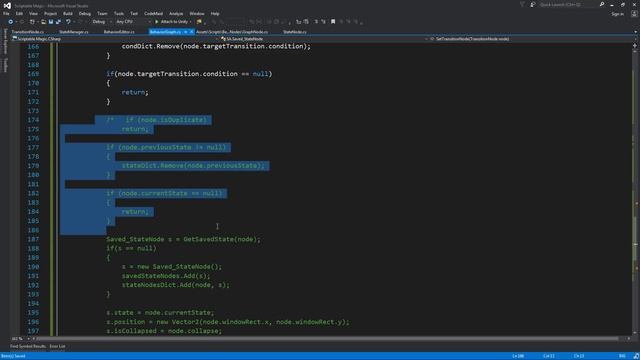The image size is (640, 360).
Task: Click into the Quick Launch search field
Action: pyautogui.click(x=567, y=4)
